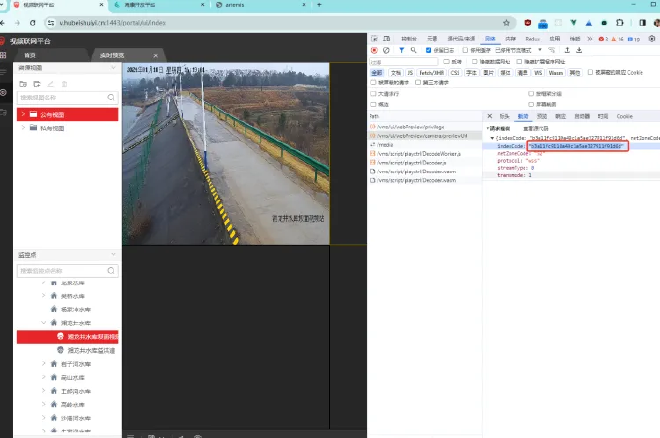660x438 pixels.
Task: Reload the page in the browser
Action: coord(32,23)
